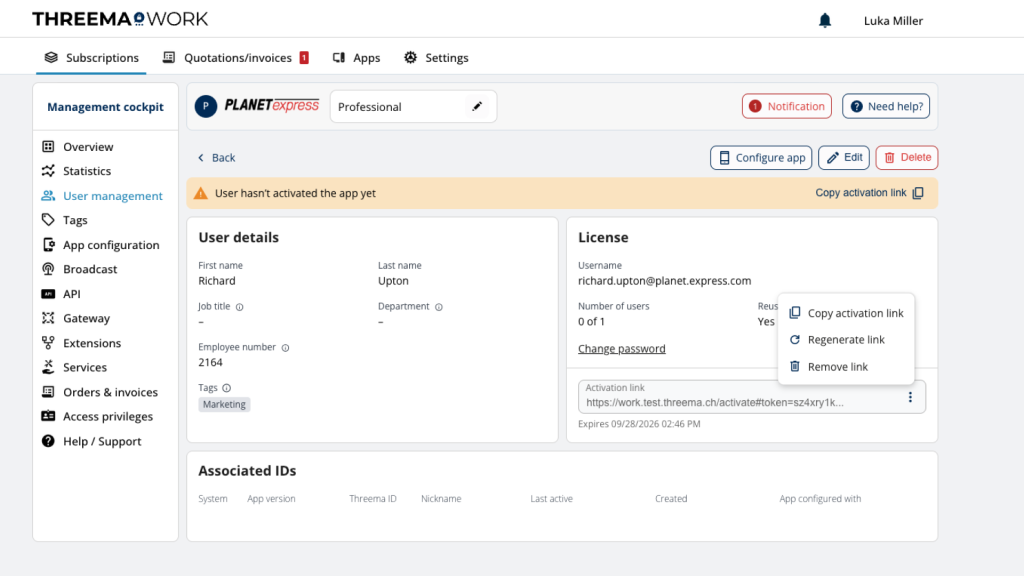
Task: Go Back to the user list
Action: point(217,157)
